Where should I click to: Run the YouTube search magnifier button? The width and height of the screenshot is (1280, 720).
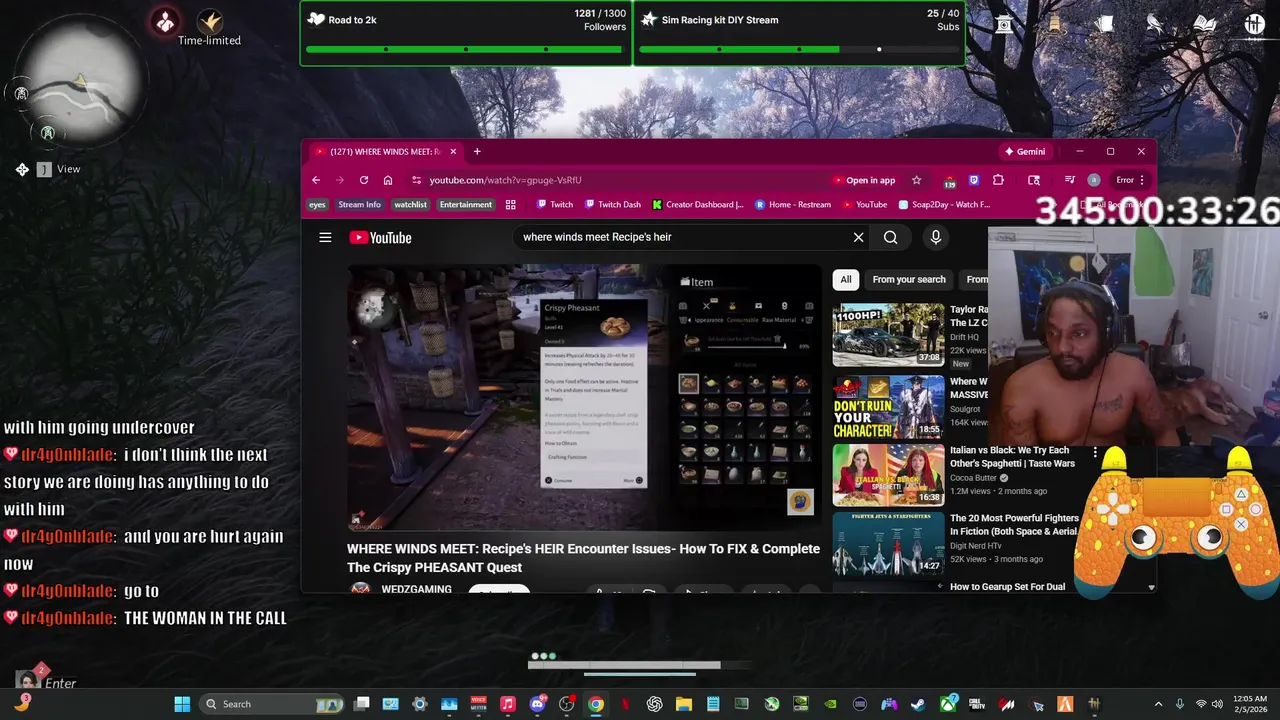pyautogui.click(x=890, y=237)
